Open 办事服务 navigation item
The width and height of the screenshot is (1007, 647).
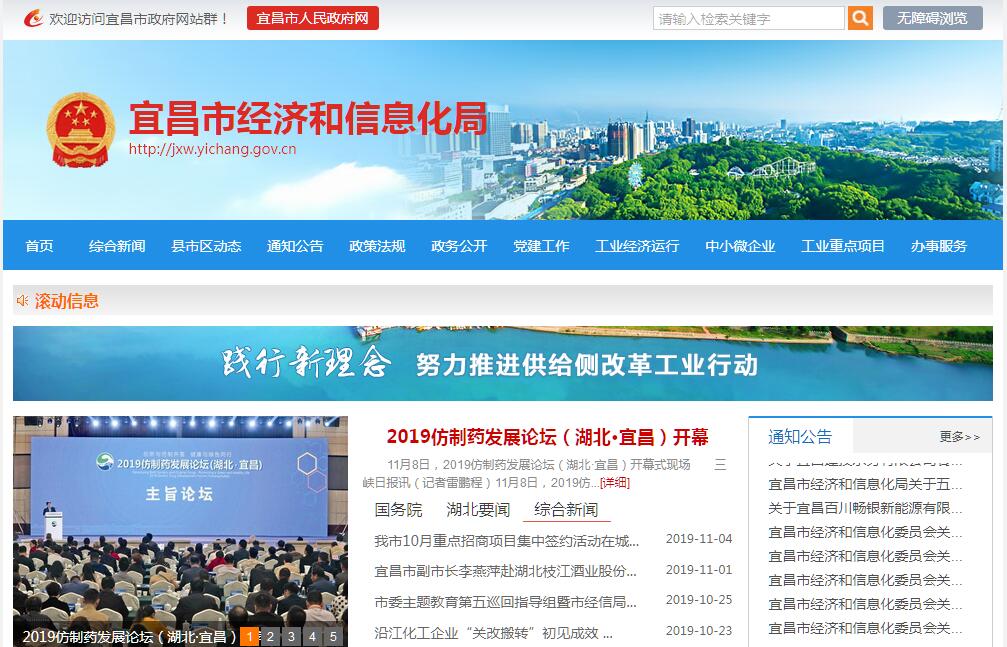point(939,246)
